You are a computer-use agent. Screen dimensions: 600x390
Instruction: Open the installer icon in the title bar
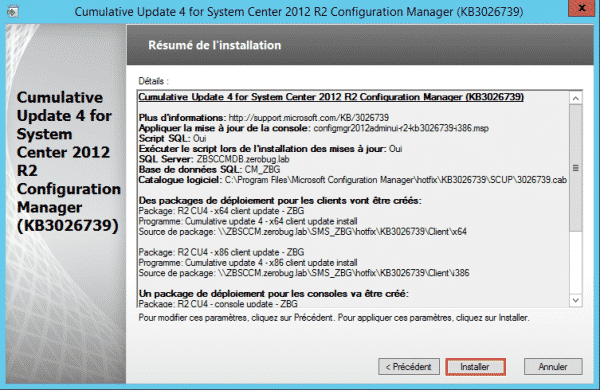coord(13,12)
